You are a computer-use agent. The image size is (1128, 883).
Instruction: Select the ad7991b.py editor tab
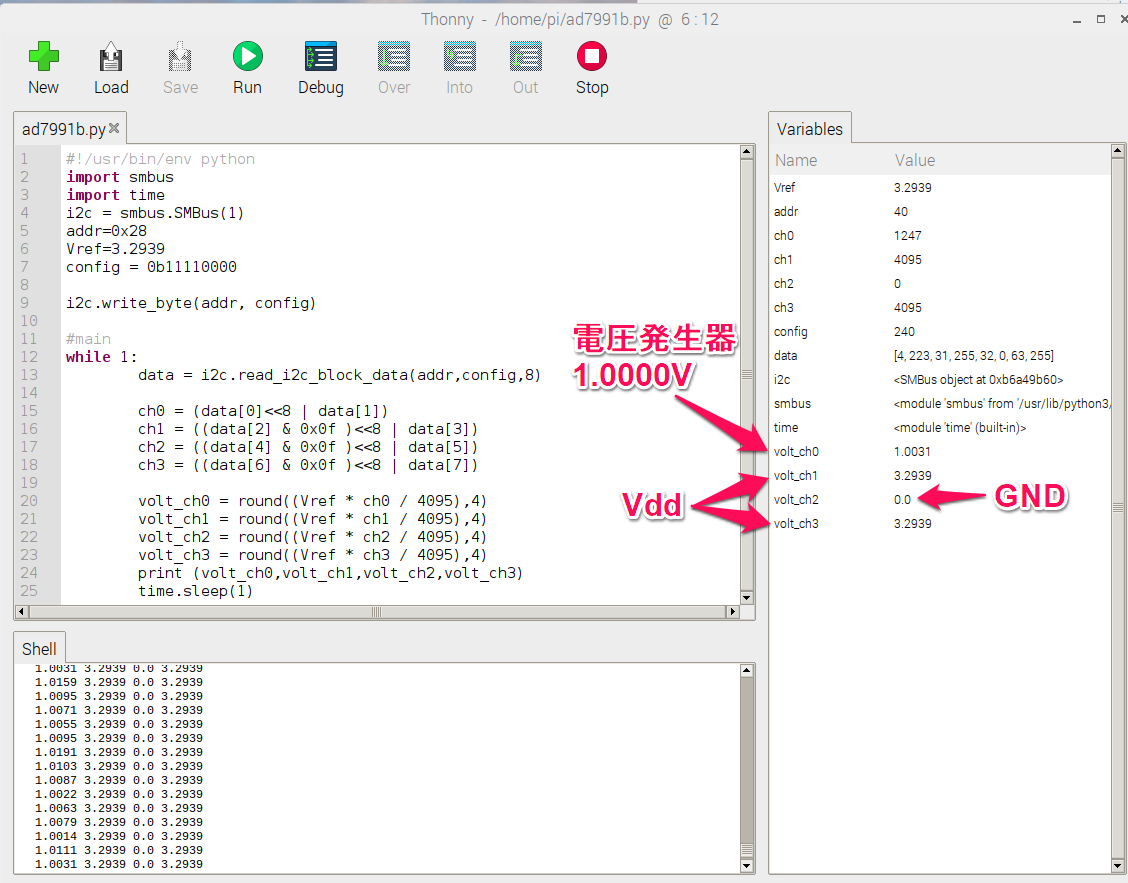point(63,129)
